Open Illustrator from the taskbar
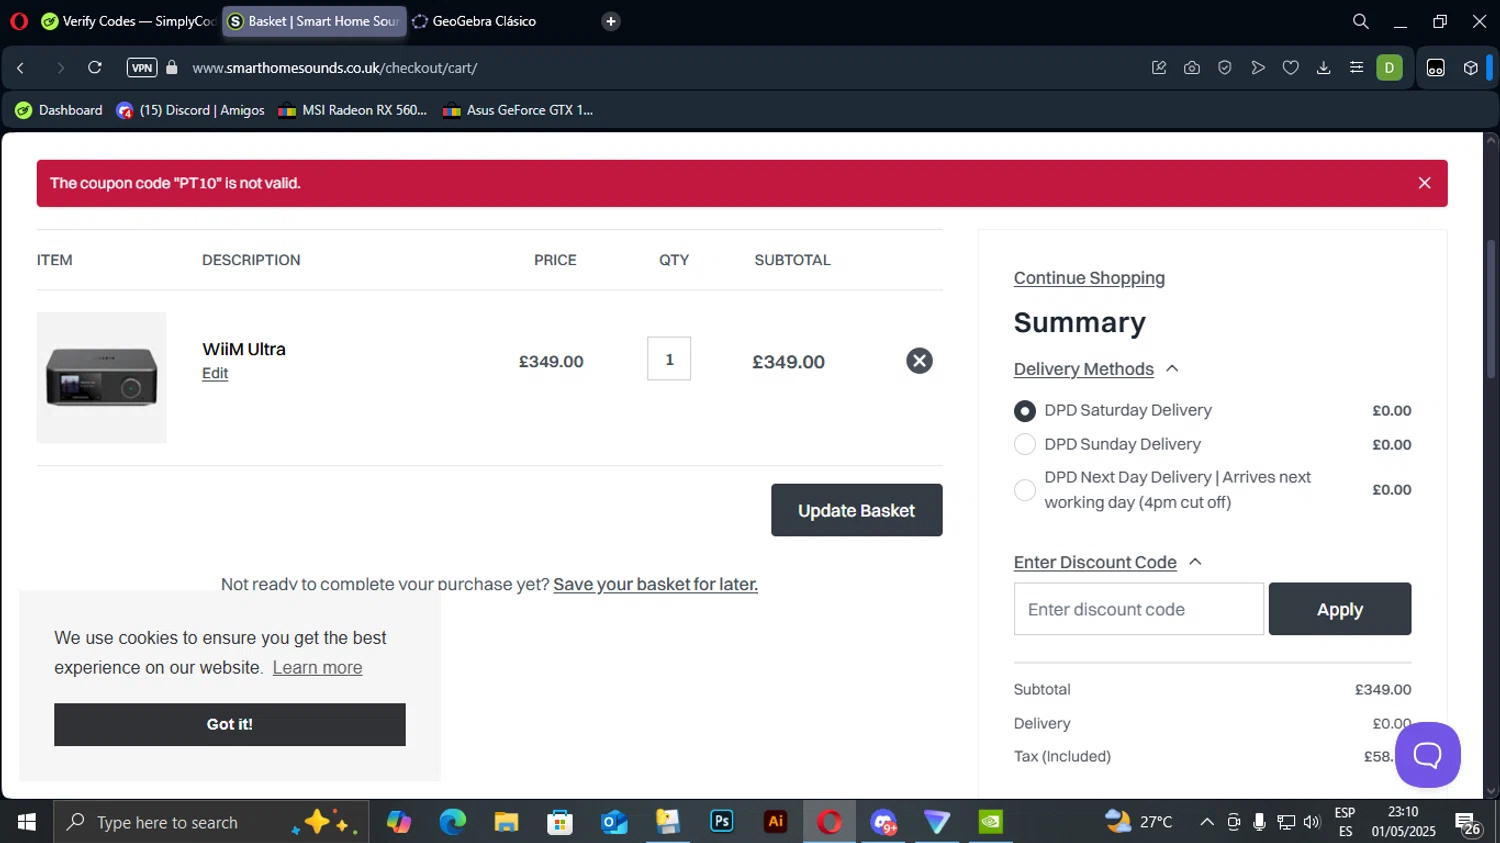 776,822
